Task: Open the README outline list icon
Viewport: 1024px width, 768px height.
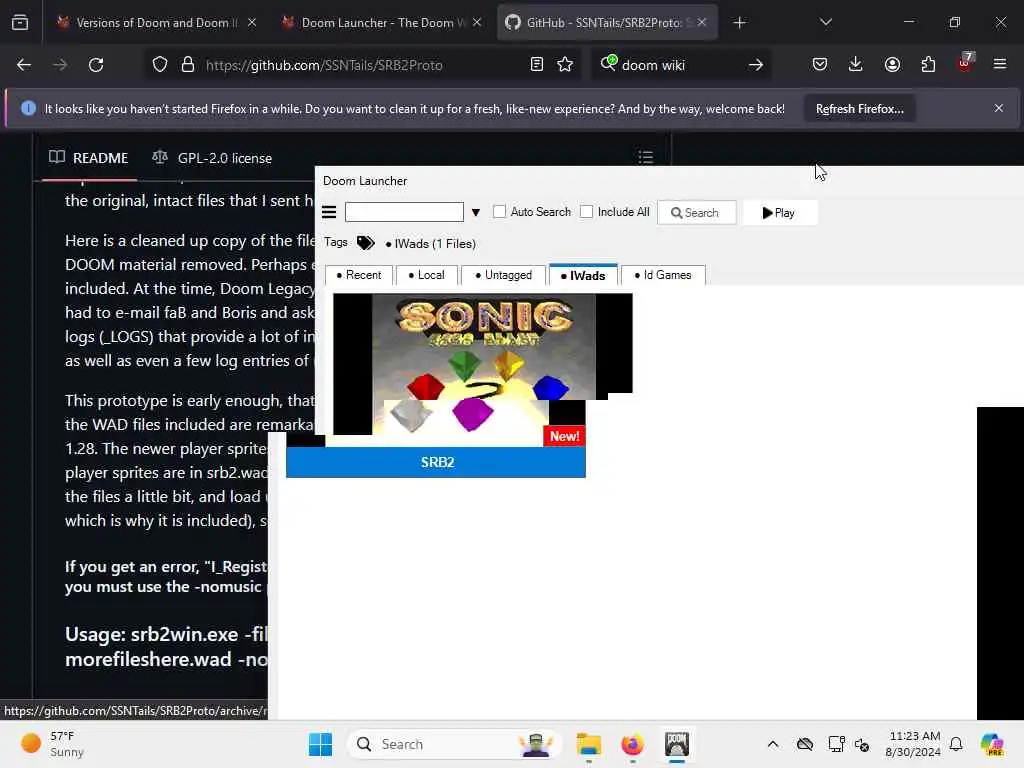Action: point(645,157)
